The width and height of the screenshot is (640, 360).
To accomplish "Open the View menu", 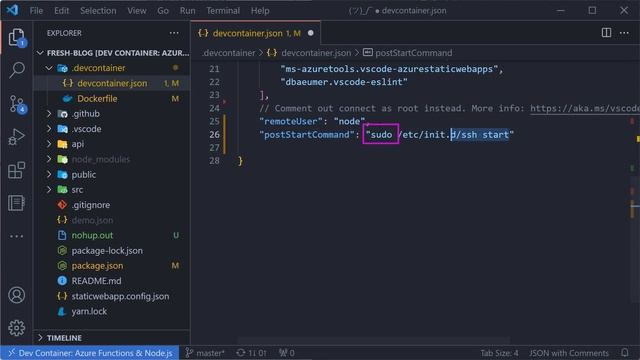I will [137, 11].
